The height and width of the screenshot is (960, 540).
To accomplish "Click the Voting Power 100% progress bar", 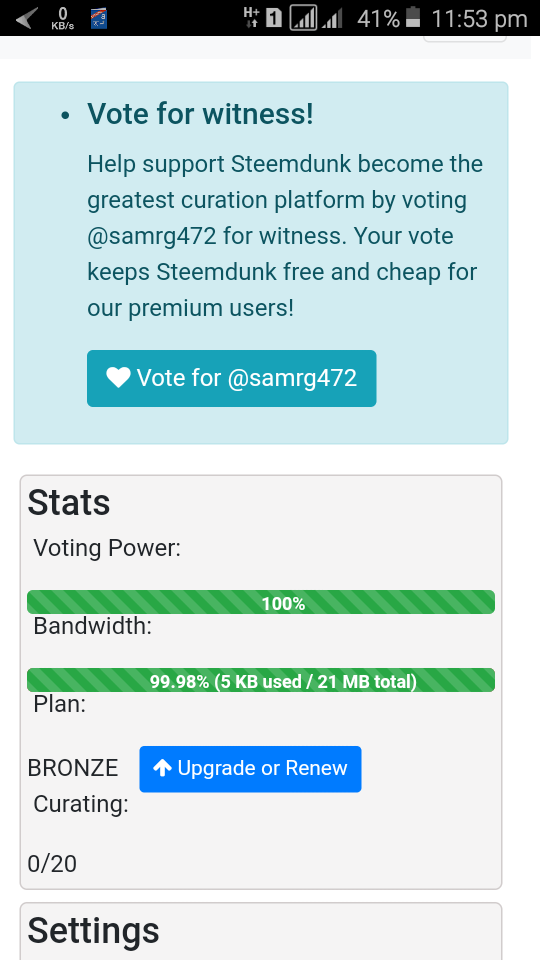I will pos(261,602).
